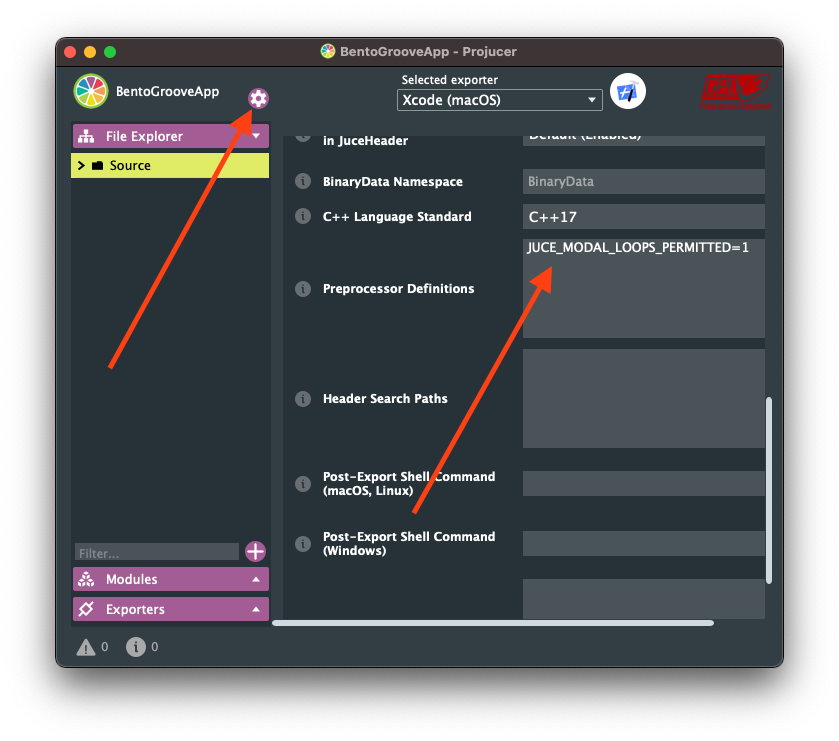Show info for Header Search Paths
The width and height of the screenshot is (839, 741).
click(303, 399)
